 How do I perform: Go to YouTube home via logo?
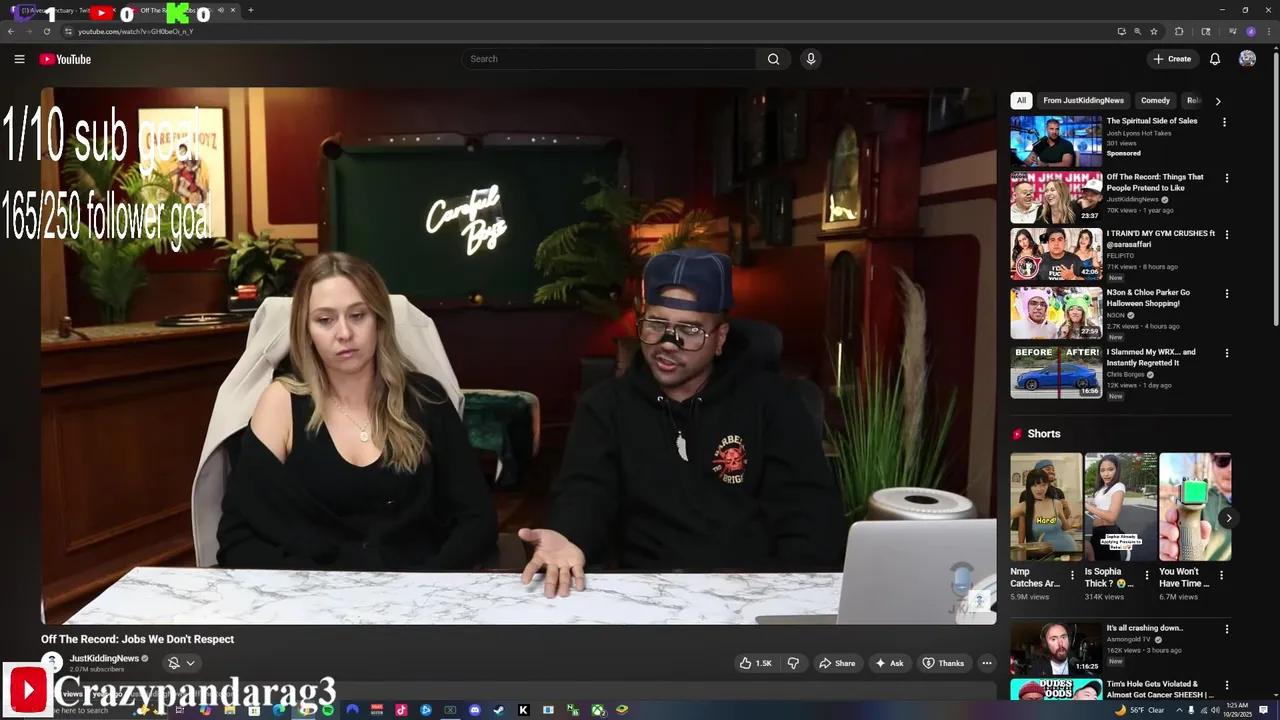coord(65,59)
